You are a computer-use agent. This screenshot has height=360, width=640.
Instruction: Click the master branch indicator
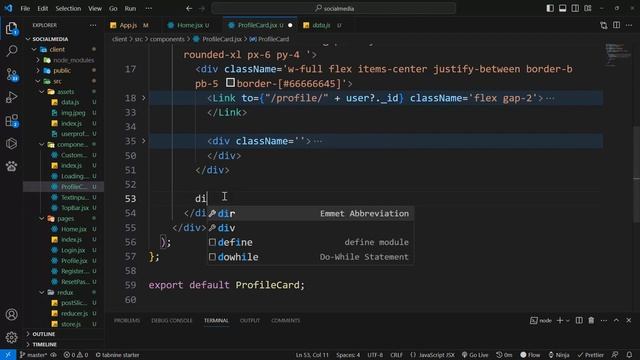[x=33, y=355]
